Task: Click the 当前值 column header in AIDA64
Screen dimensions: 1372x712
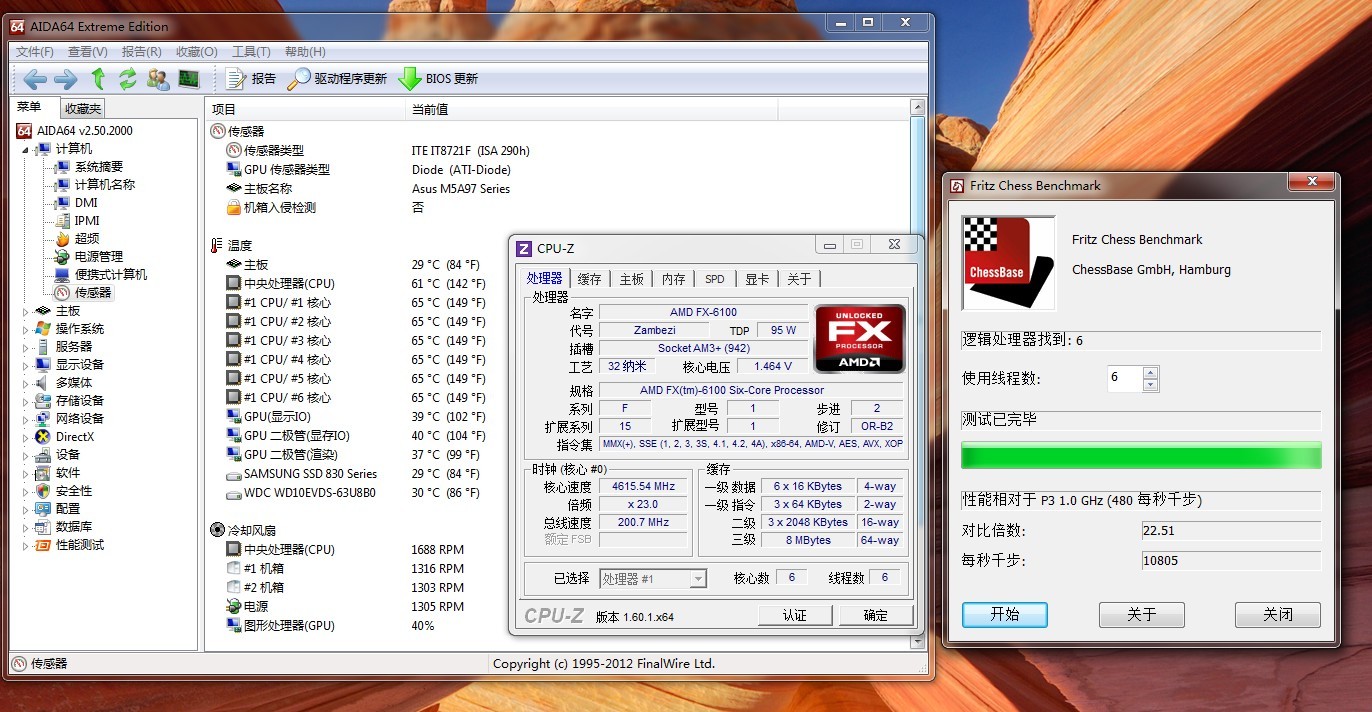Action: (592, 109)
